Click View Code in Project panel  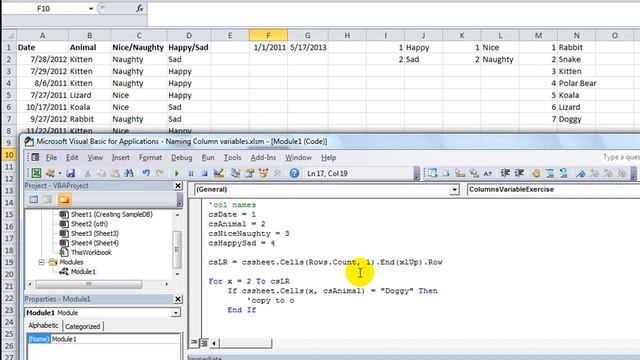33,200
